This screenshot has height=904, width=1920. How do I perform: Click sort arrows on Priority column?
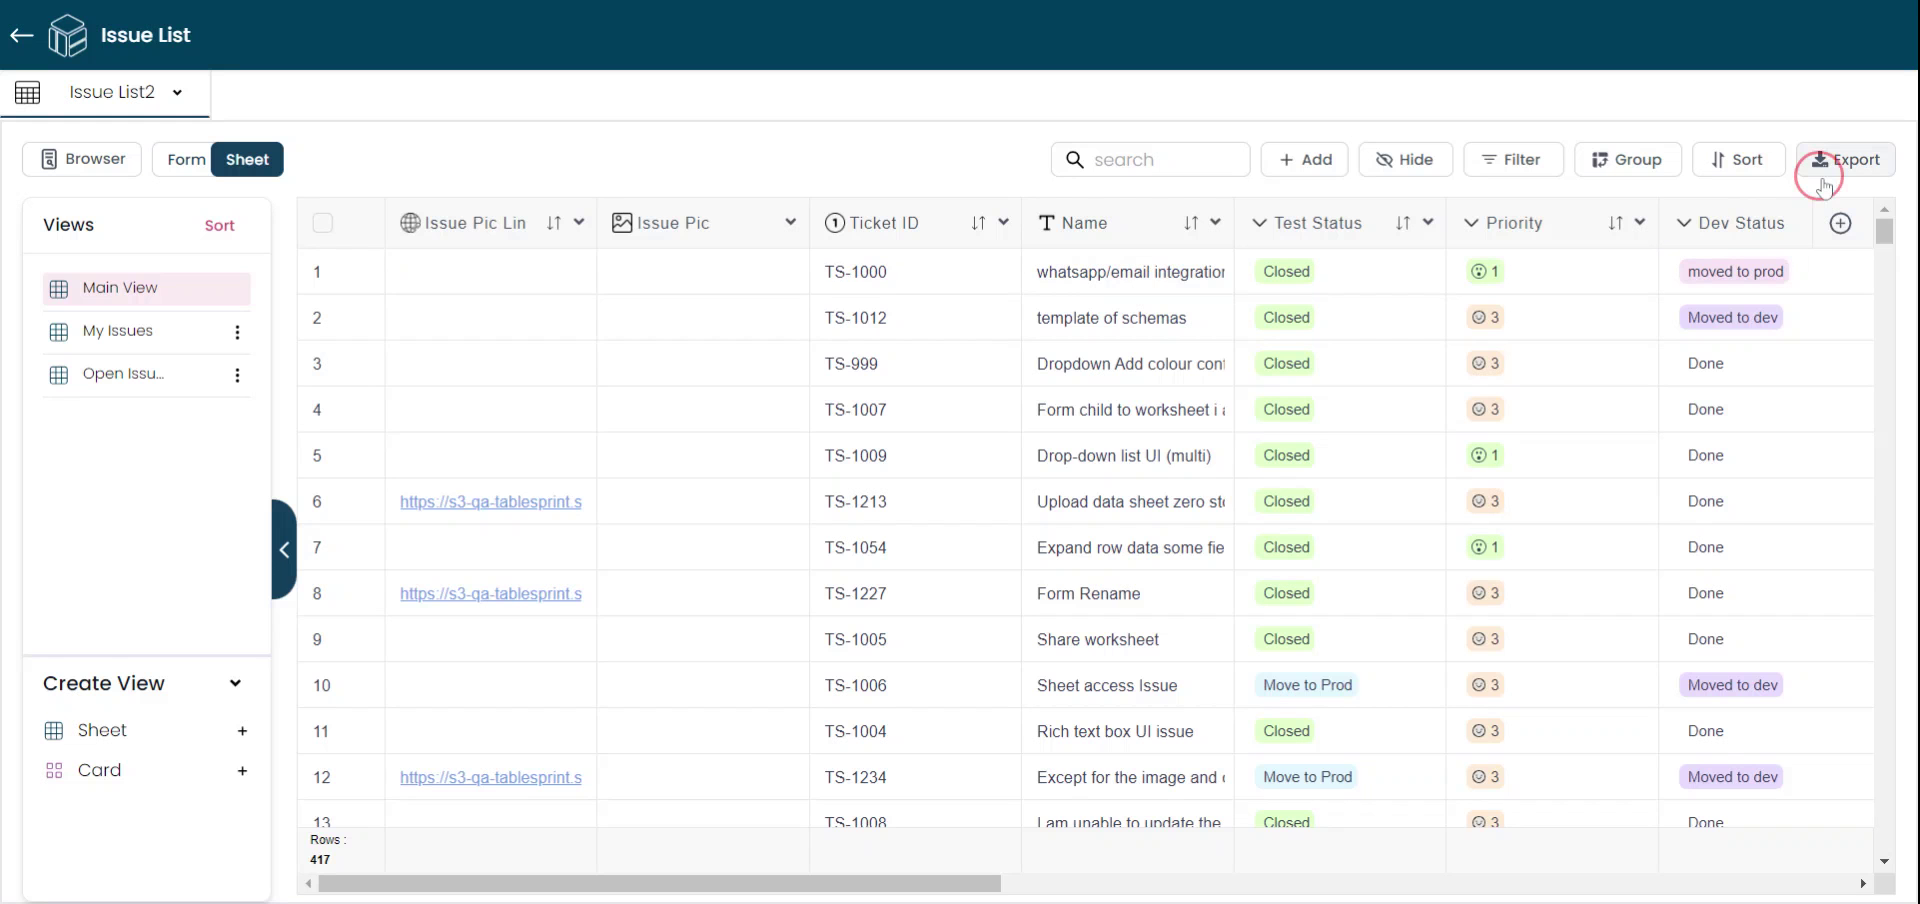tap(1615, 223)
